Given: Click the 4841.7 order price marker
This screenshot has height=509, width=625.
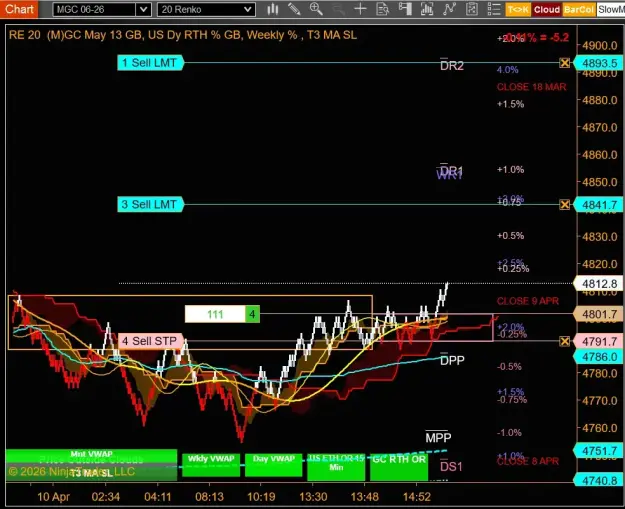Looking at the screenshot, I should pos(599,205).
